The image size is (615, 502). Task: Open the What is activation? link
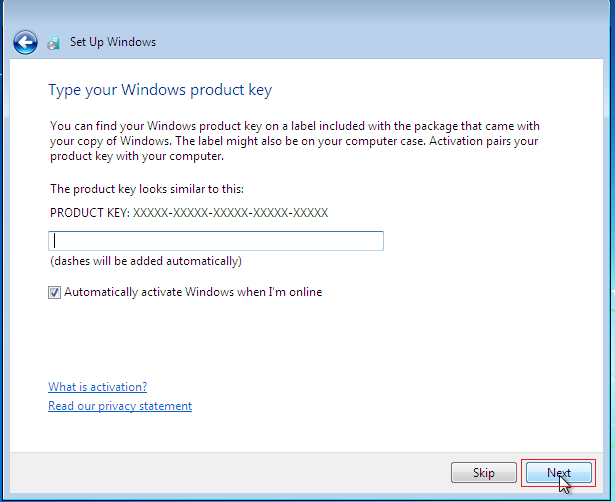(x=98, y=387)
